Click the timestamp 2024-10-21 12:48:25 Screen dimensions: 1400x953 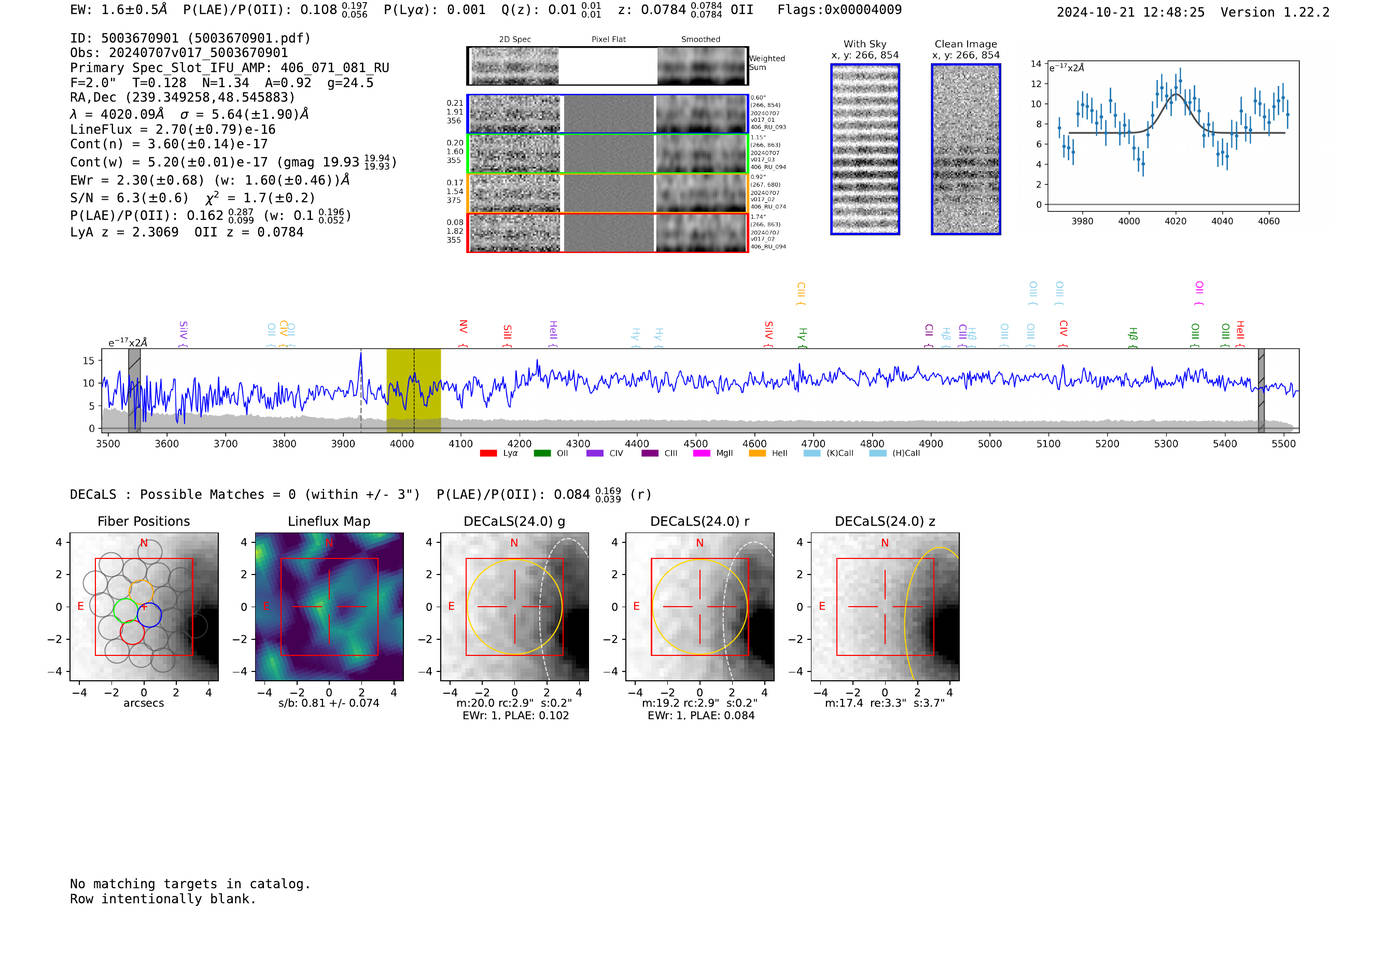tap(1131, 12)
